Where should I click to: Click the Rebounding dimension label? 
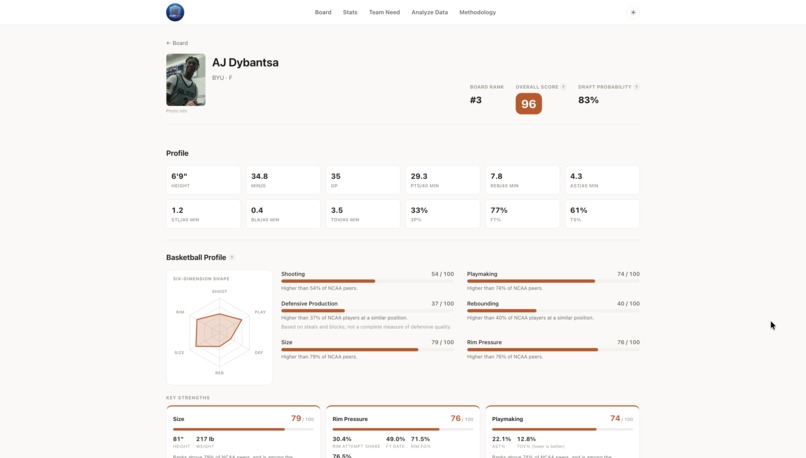[483, 304]
